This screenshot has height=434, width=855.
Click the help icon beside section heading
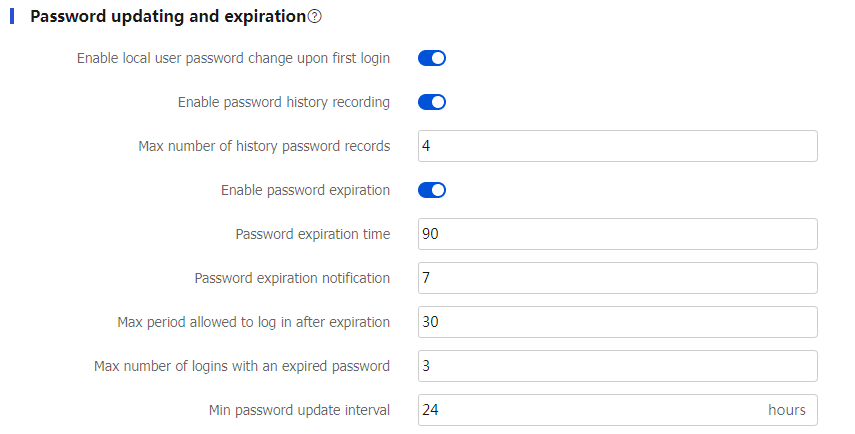[x=315, y=17]
